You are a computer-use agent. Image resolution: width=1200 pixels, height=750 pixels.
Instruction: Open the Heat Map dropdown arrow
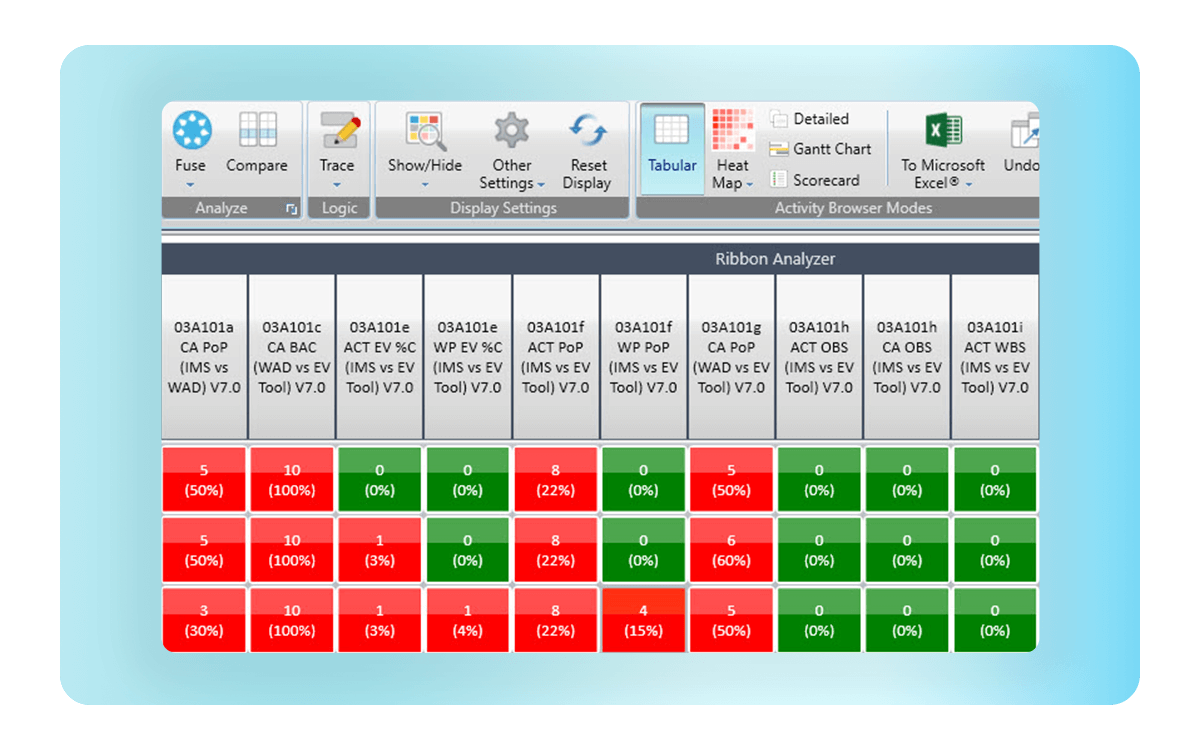(748, 182)
